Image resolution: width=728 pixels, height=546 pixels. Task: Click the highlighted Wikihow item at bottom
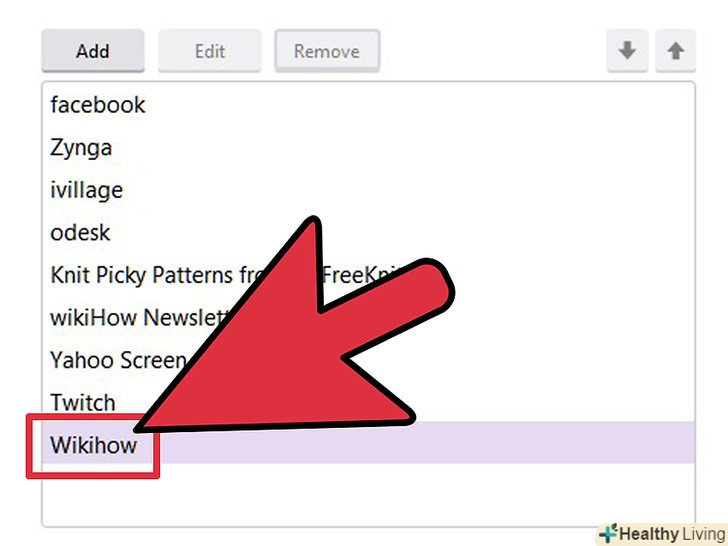pyautogui.click(x=94, y=445)
